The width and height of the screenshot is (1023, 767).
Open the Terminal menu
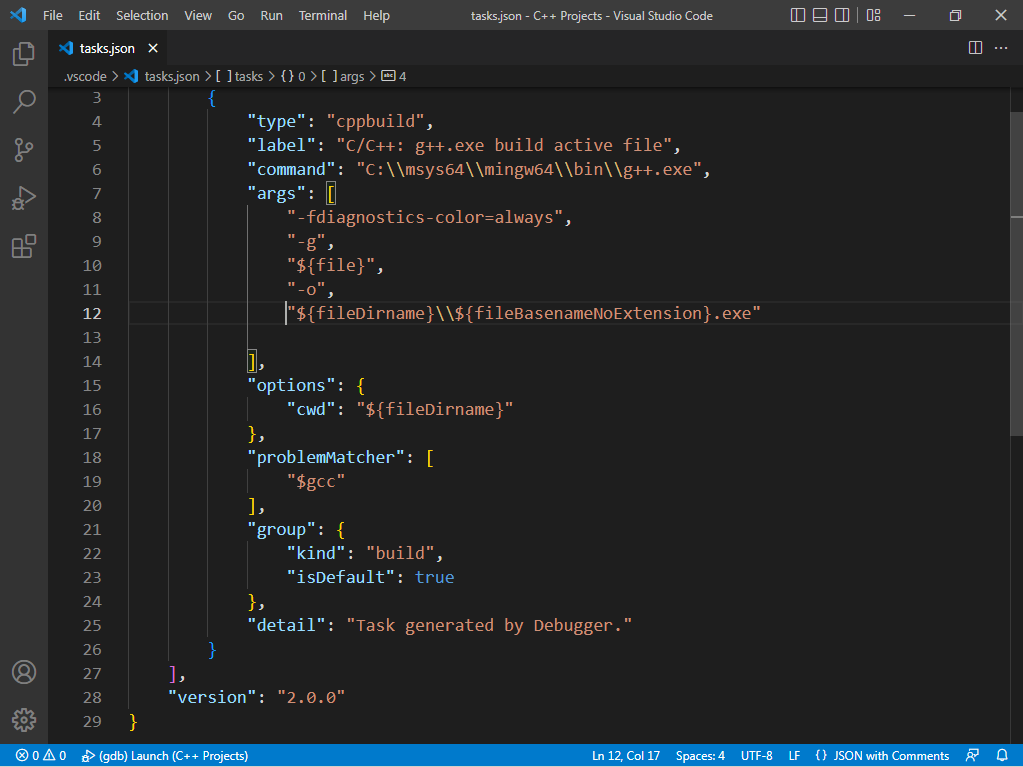pyautogui.click(x=323, y=15)
